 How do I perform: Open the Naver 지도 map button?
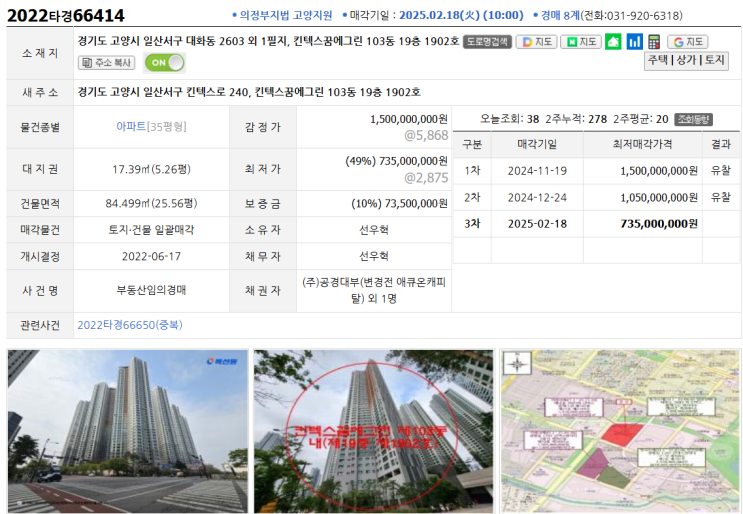point(581,42)
